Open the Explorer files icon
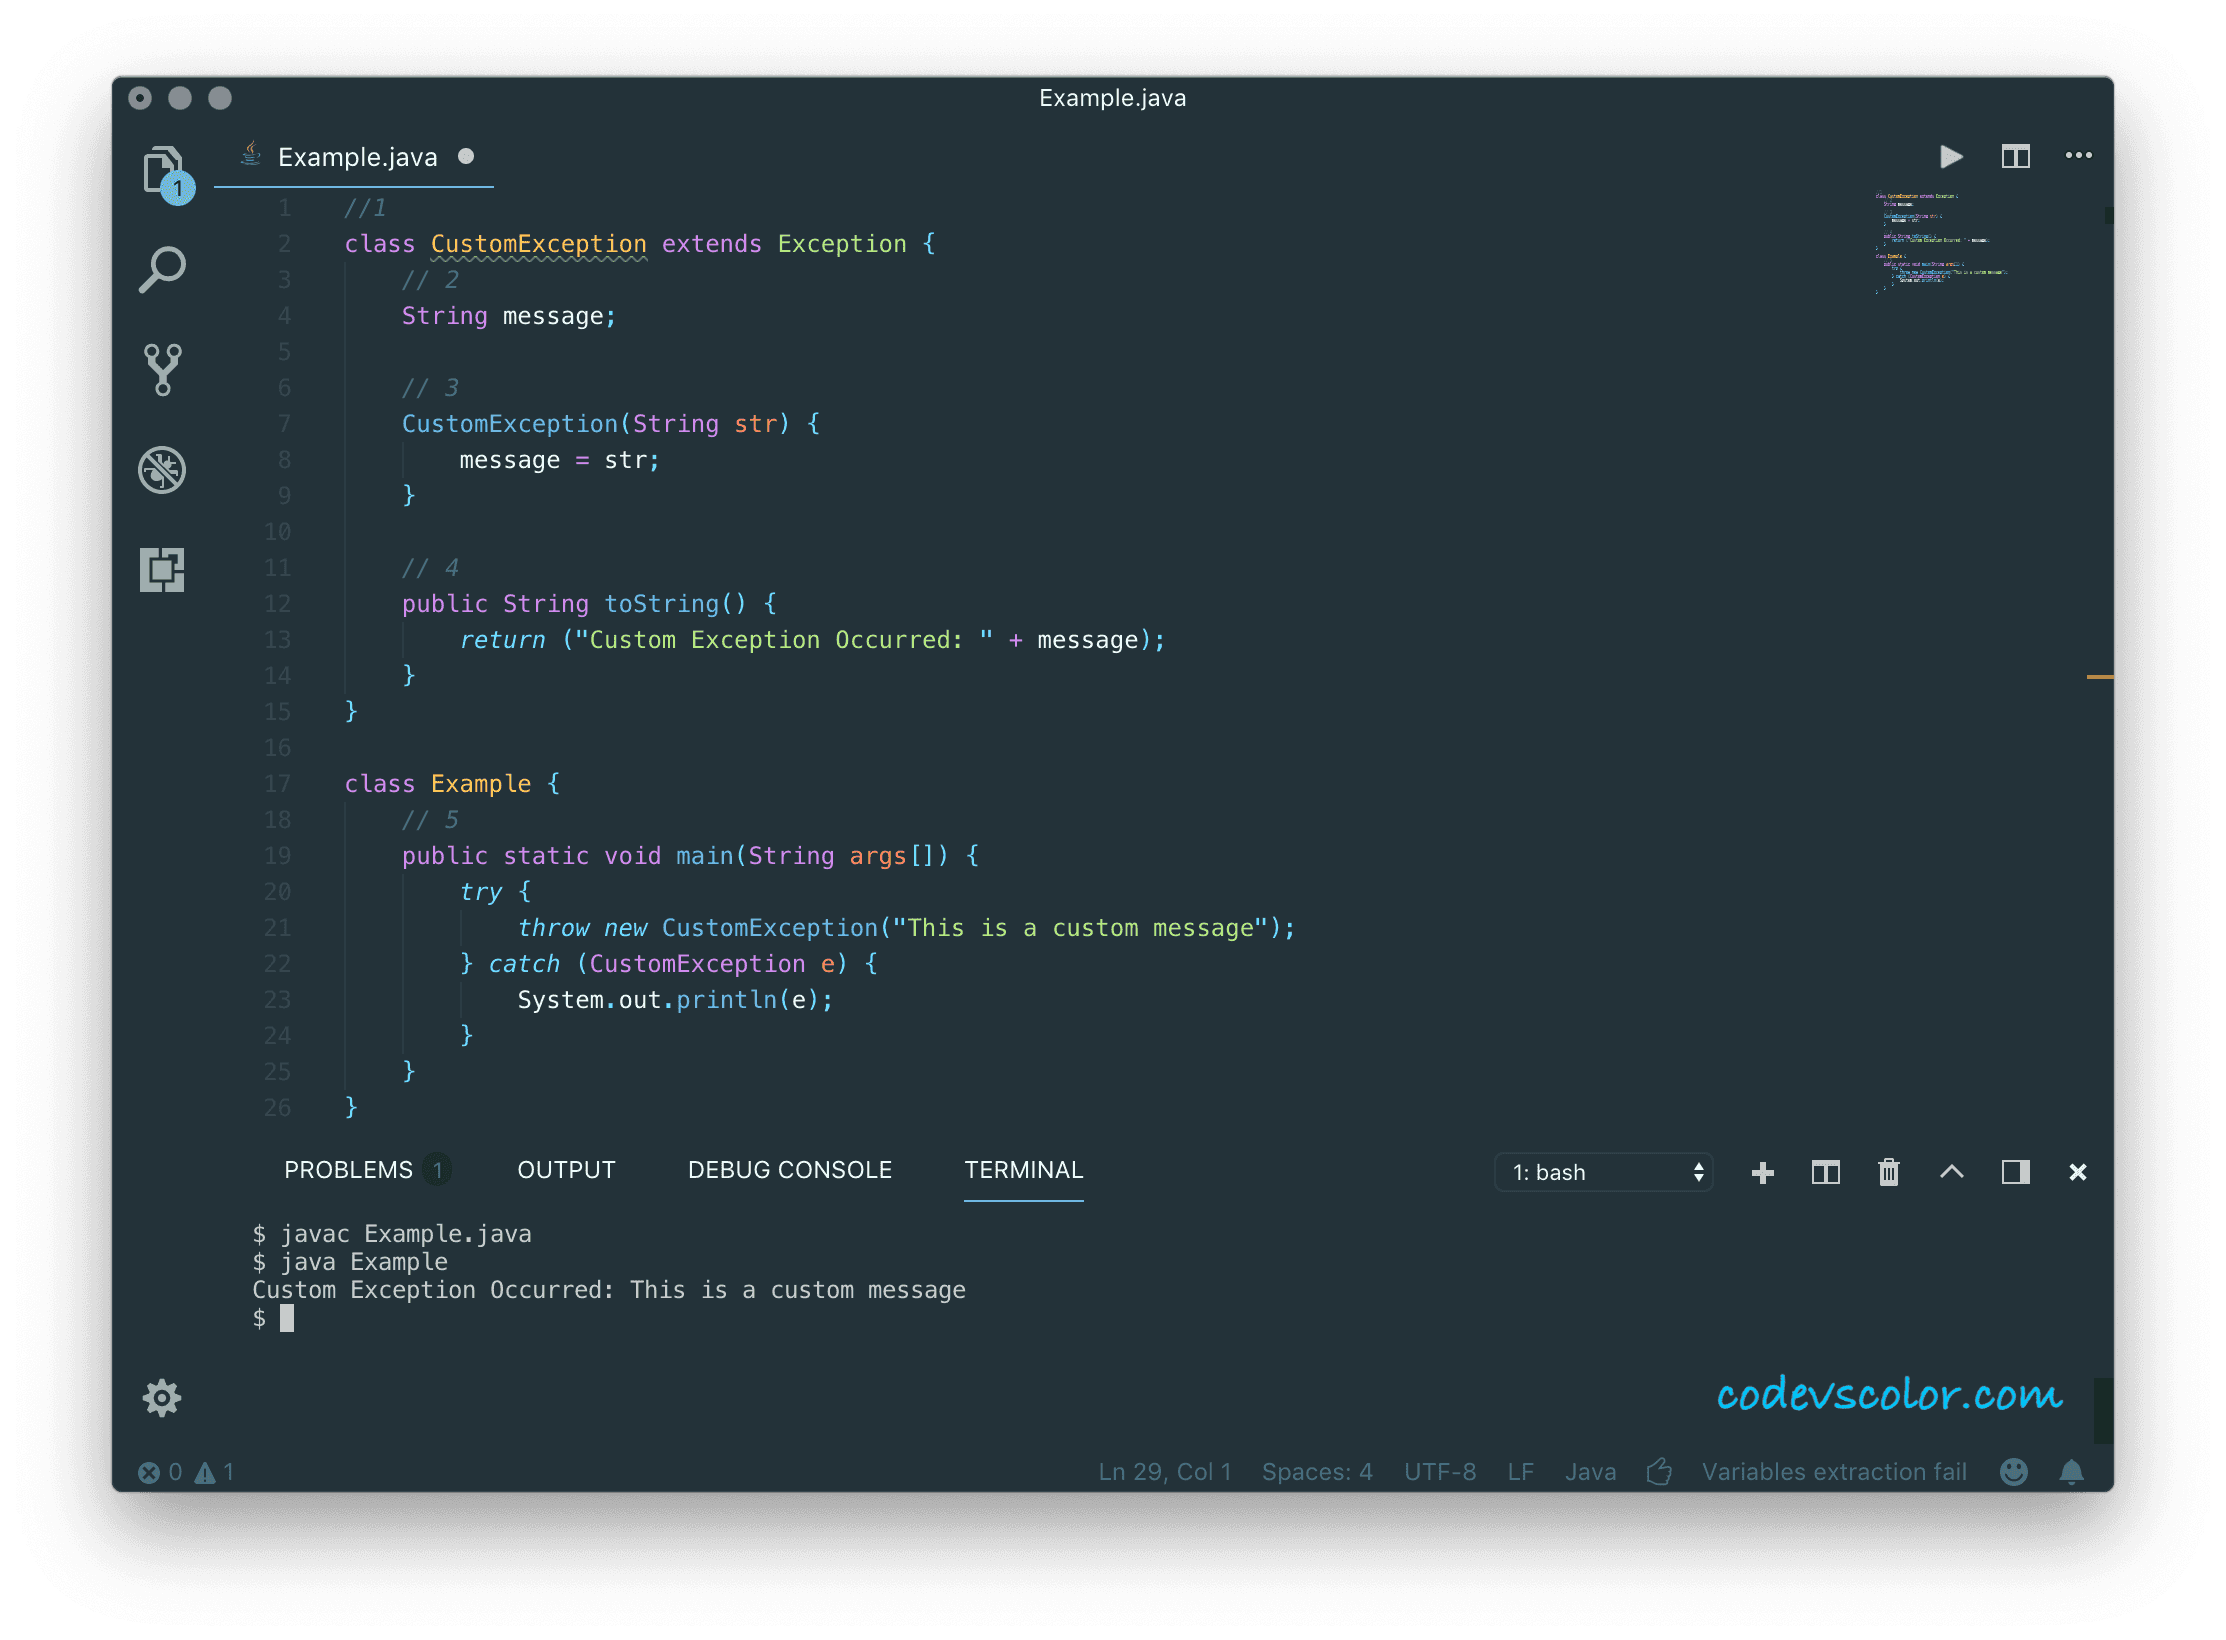 pos(163,170)
